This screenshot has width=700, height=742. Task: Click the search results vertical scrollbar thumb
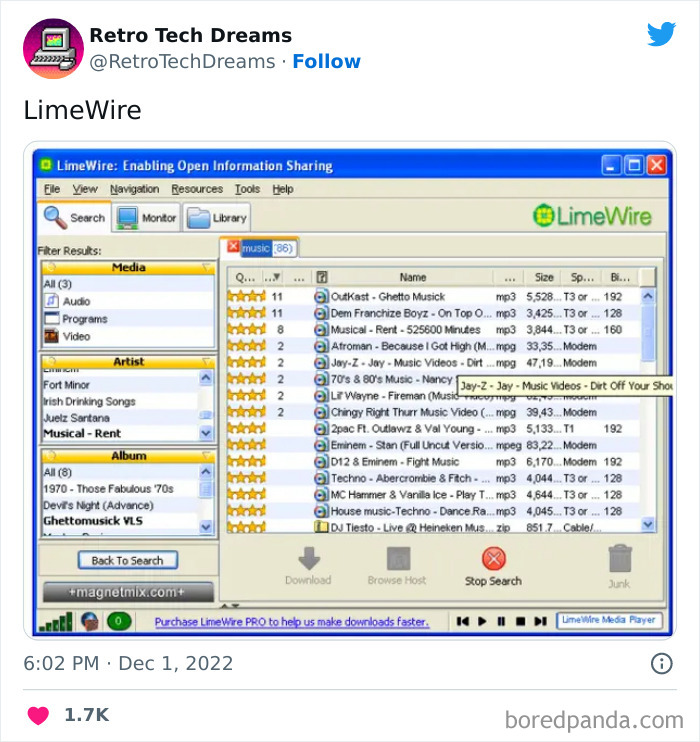click(x=648, y=332)
